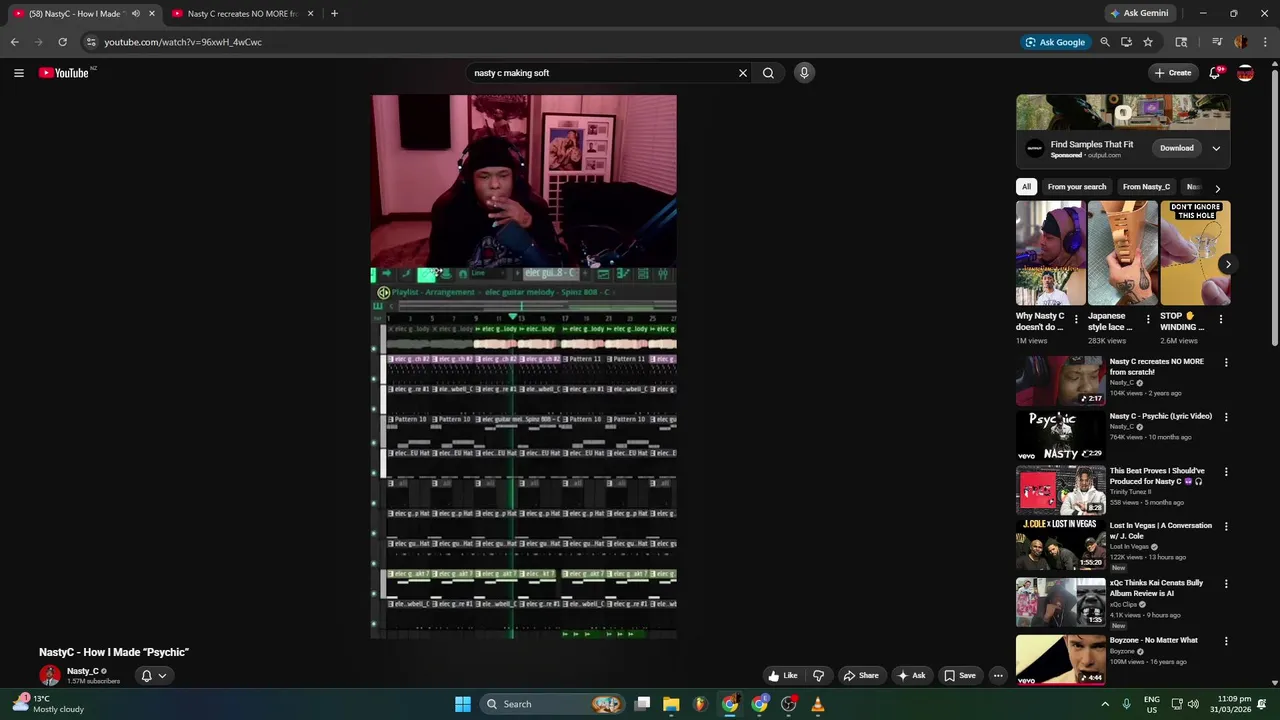Click the YouTube Create button
Screen dimensions: 1280x720
[x=1172, y=73]
